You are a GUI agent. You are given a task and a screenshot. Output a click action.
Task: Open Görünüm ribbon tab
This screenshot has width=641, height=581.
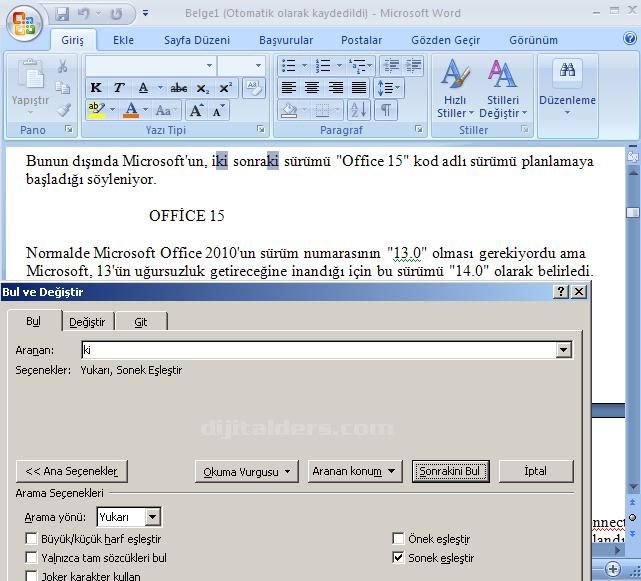tap(533, 40)
